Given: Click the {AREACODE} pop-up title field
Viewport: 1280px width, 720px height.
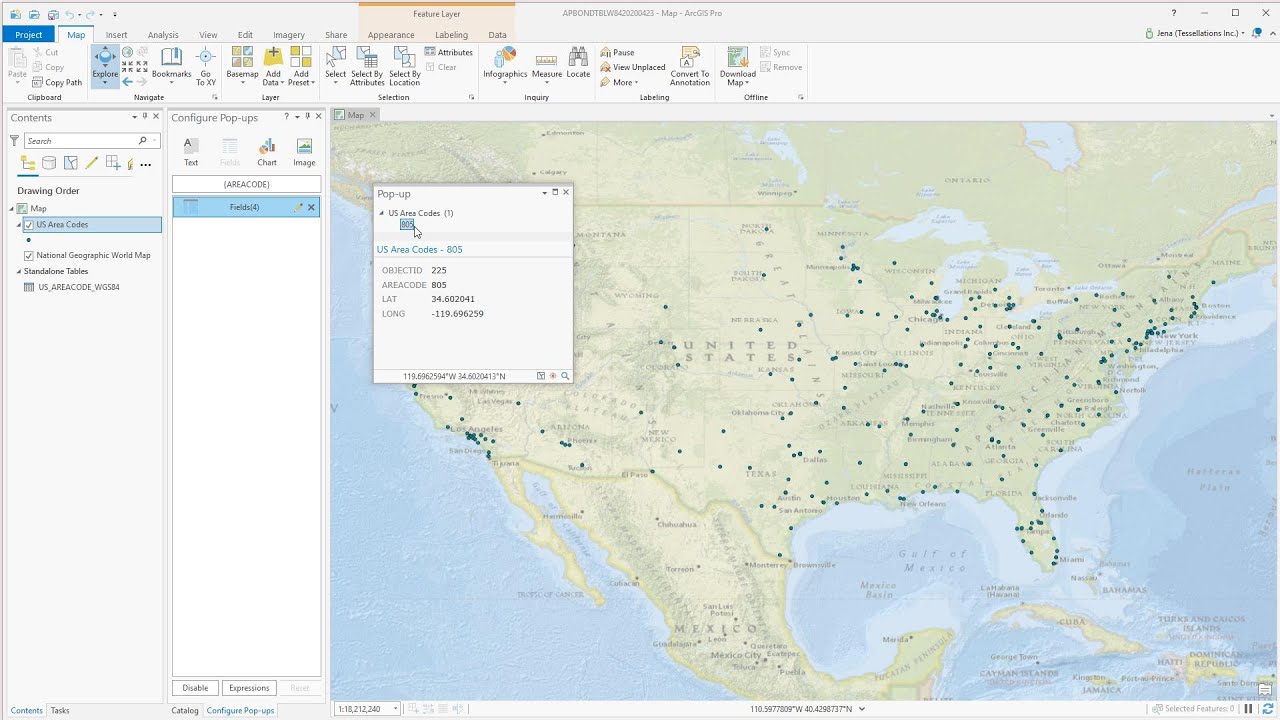Looking at the screenshot, I should point(246,184).
